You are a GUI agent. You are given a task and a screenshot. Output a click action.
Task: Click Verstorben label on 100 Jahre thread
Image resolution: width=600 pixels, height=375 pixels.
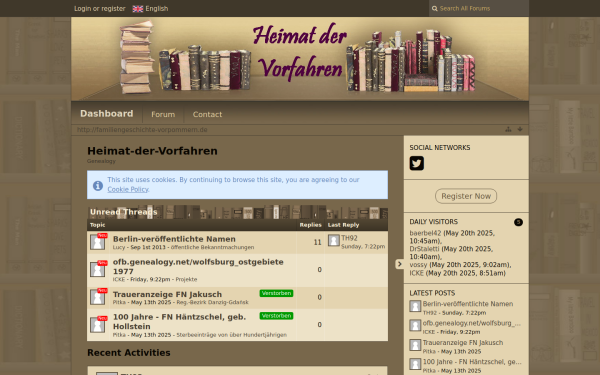[x=276, y=316]
